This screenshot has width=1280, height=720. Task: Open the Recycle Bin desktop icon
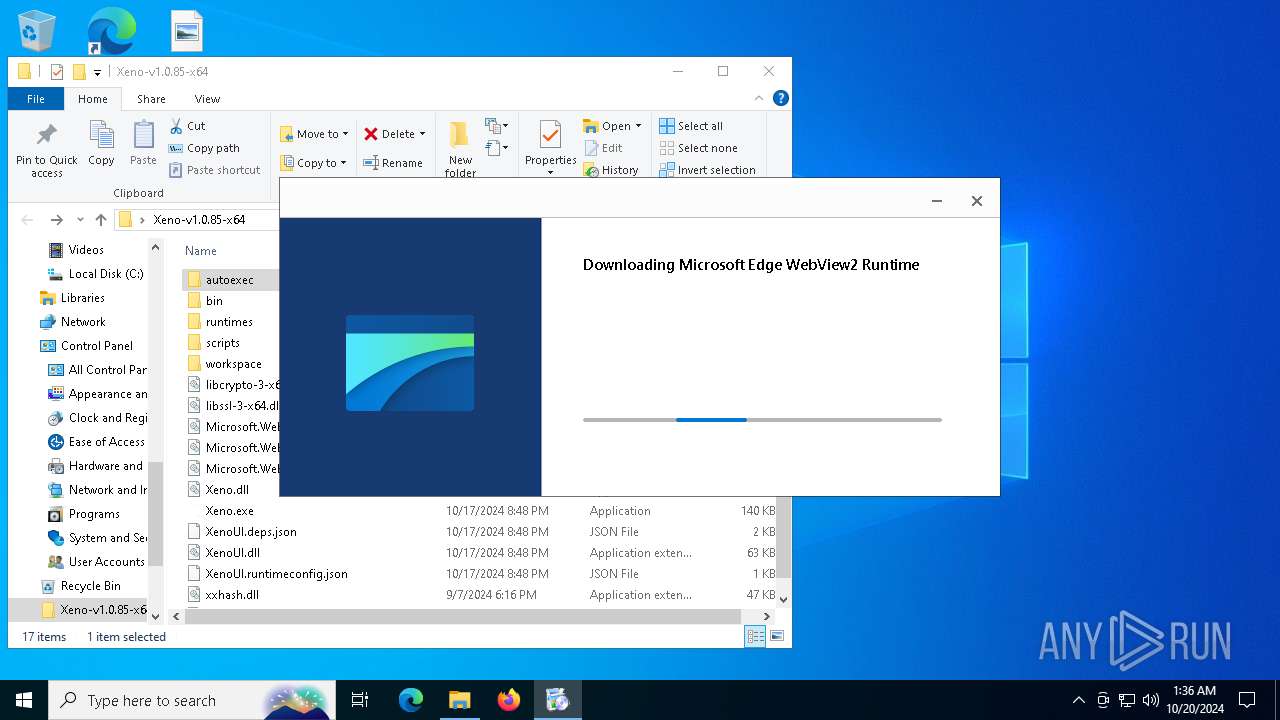click(x=37, y=31)
